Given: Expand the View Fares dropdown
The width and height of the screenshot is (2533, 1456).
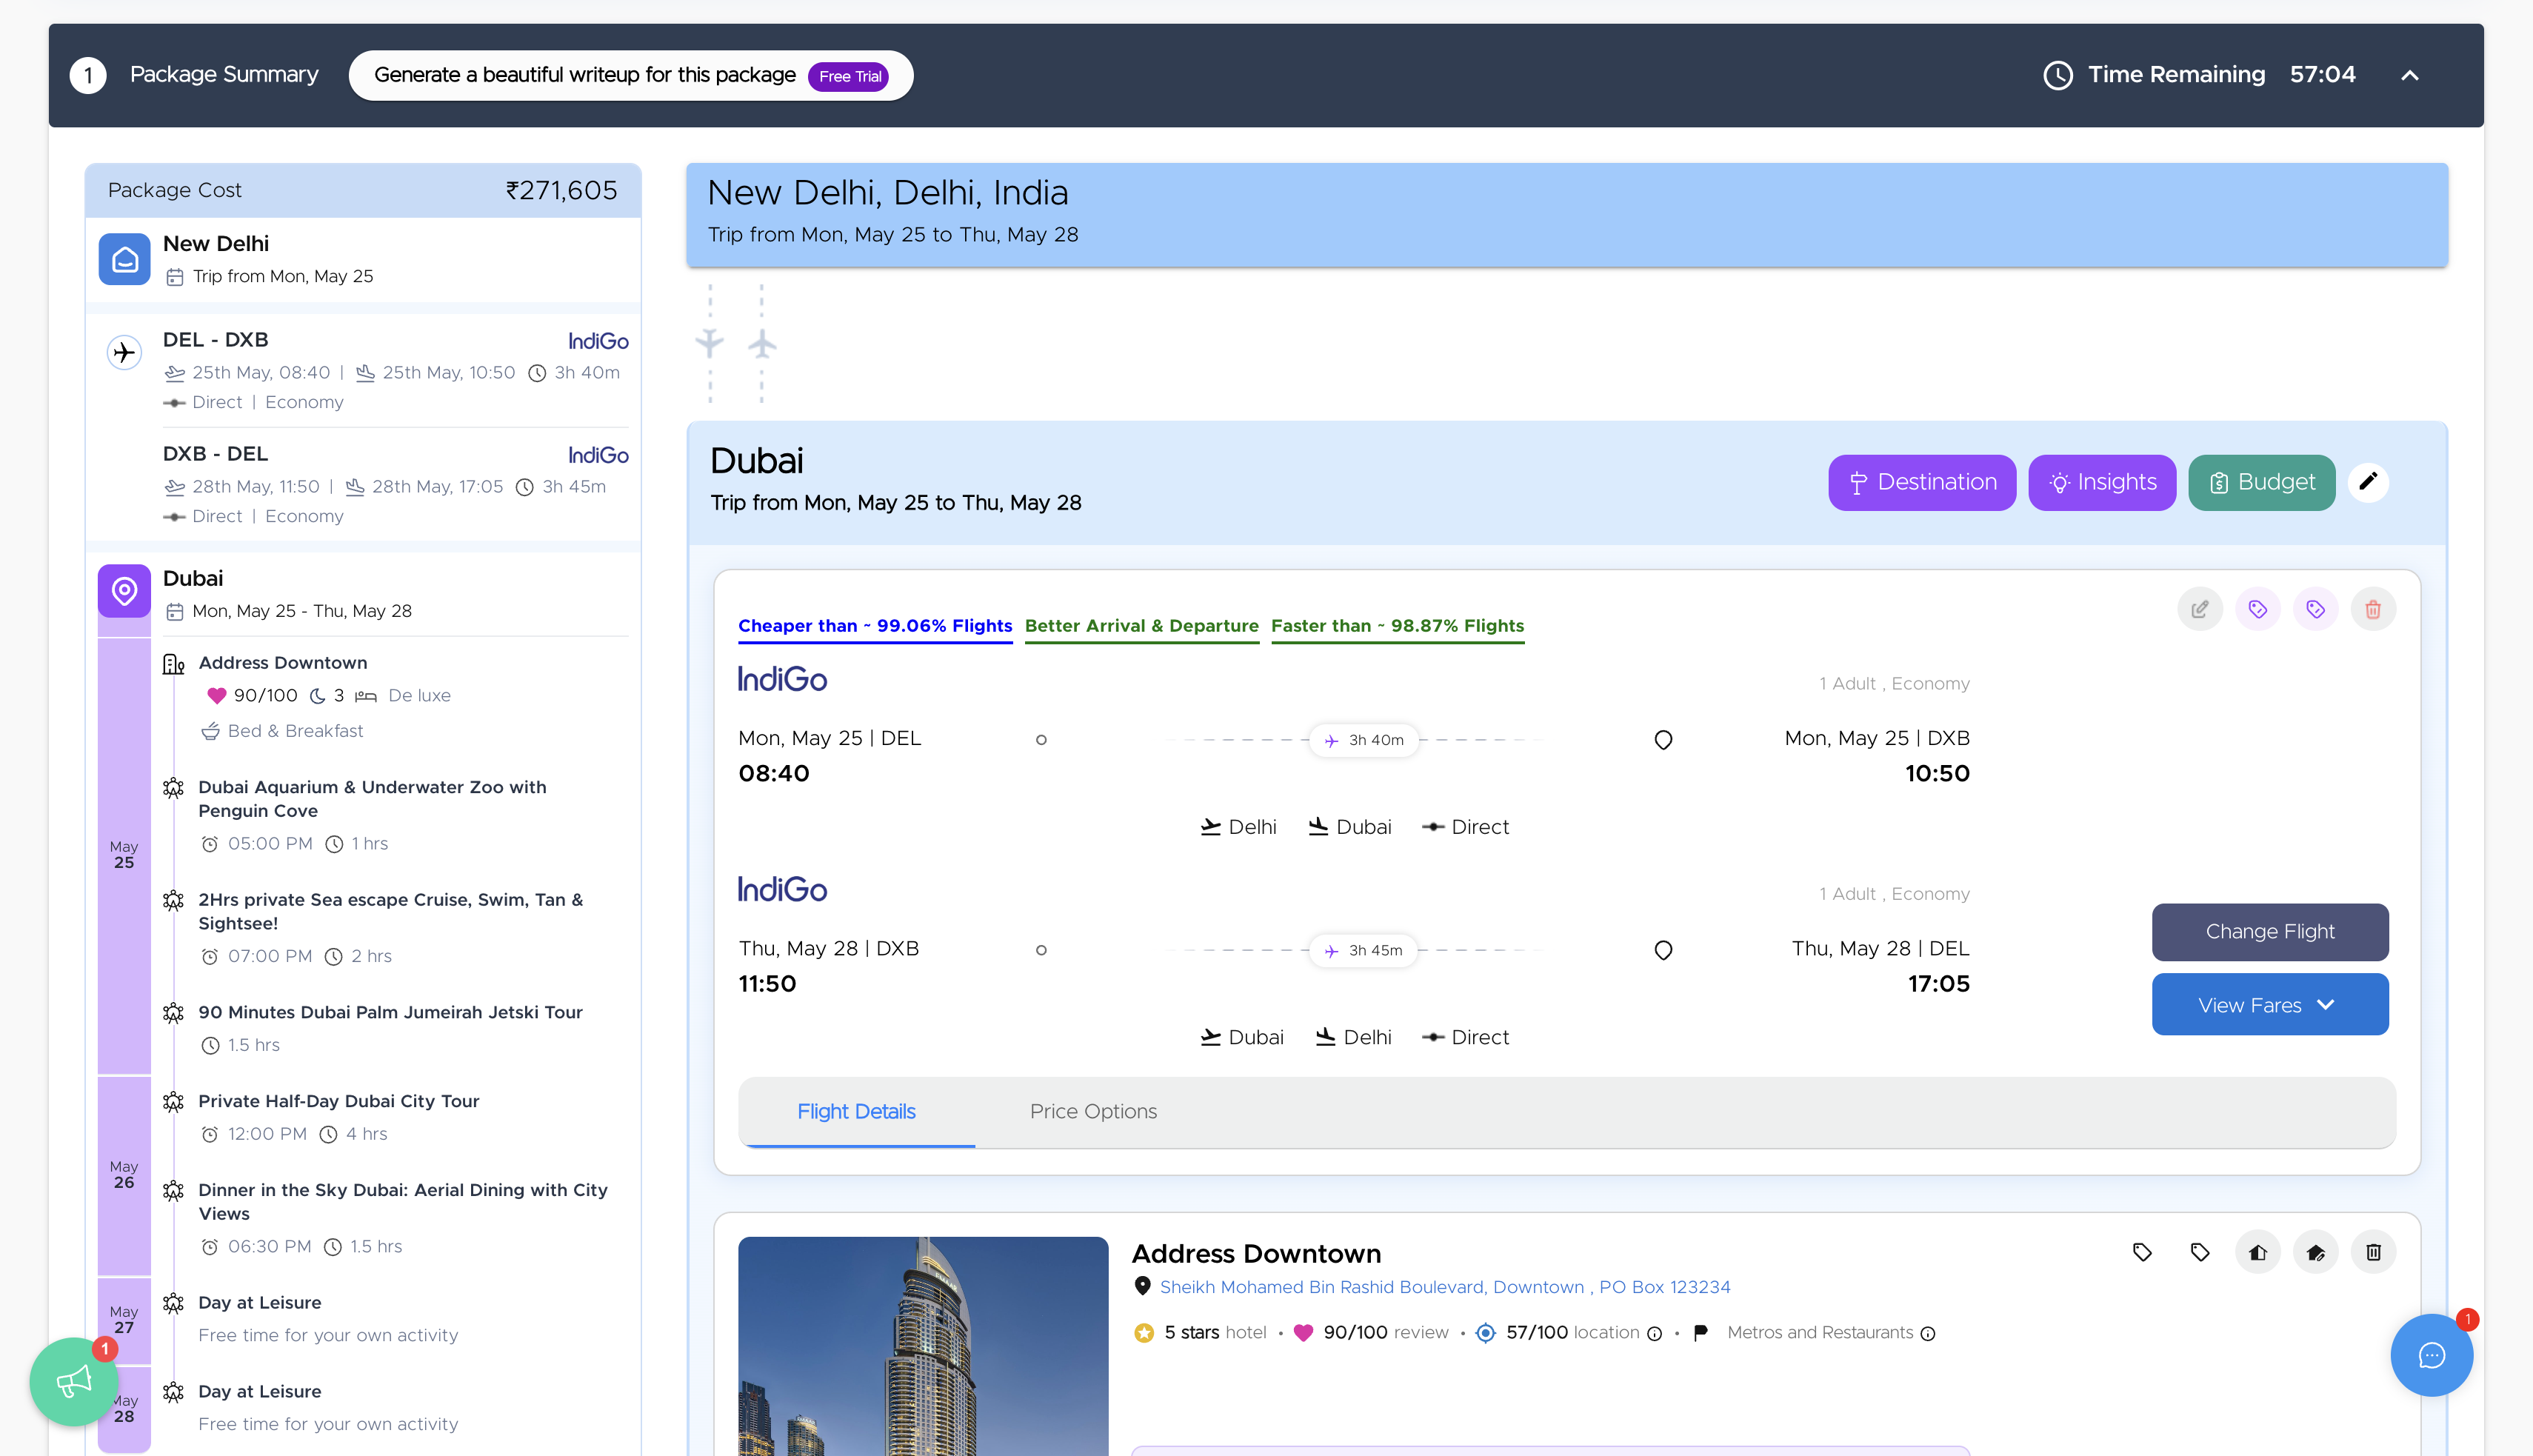Looking at the screenshot, I should point(2270,1005).
